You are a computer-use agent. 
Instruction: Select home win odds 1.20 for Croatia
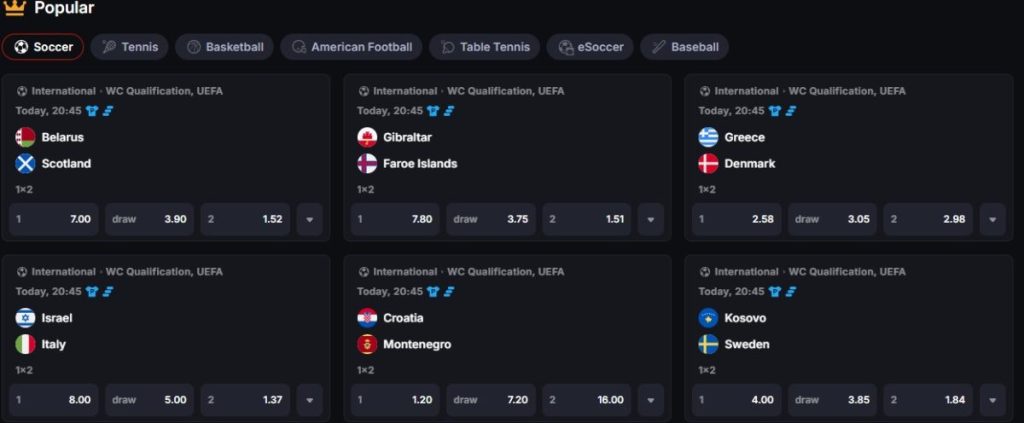pos(395,400)
